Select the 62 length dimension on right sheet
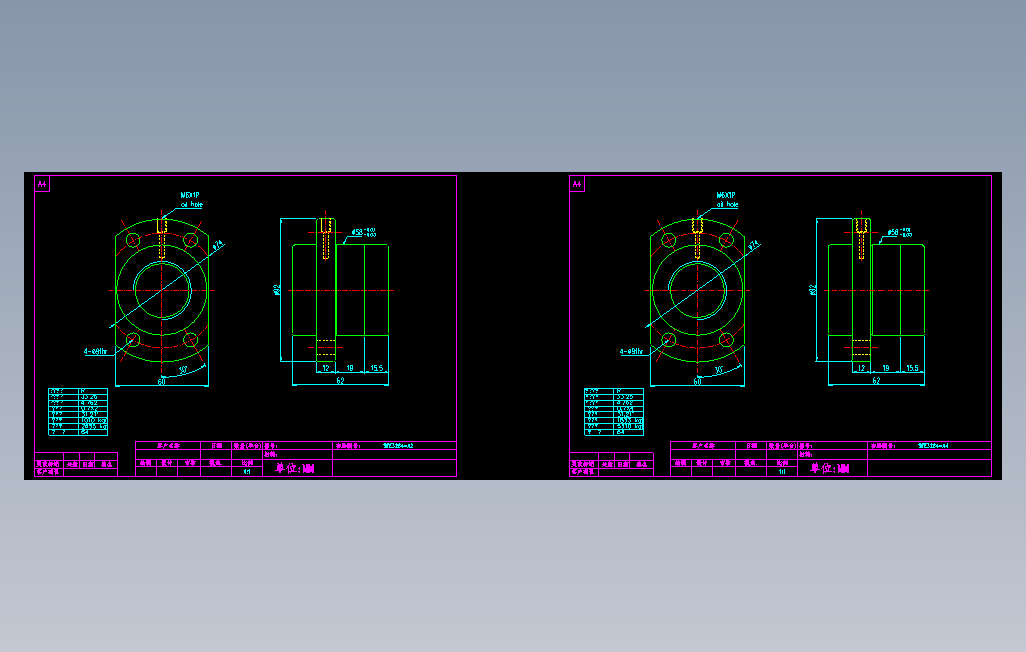 tap(876, 380)
